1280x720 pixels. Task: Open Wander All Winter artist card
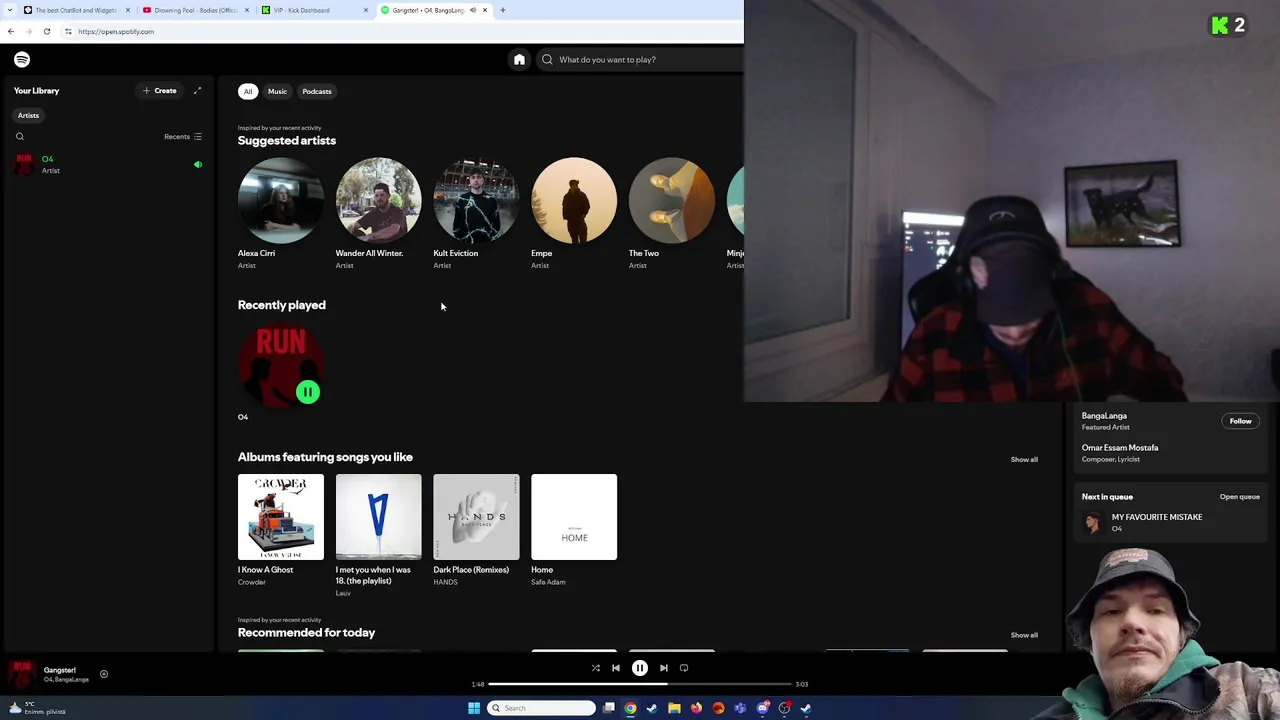point(378,213)
